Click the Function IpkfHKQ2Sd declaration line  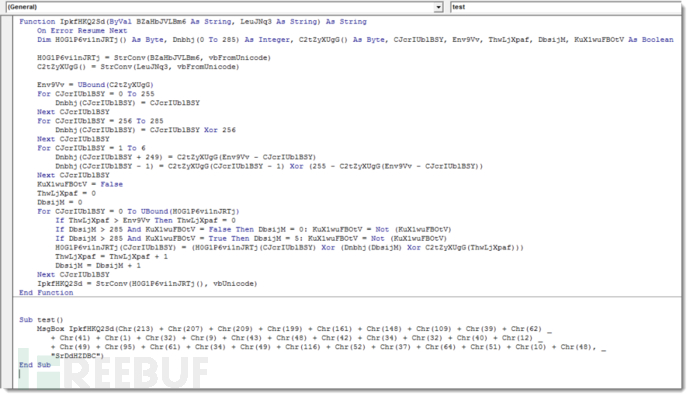pos(193,22)
